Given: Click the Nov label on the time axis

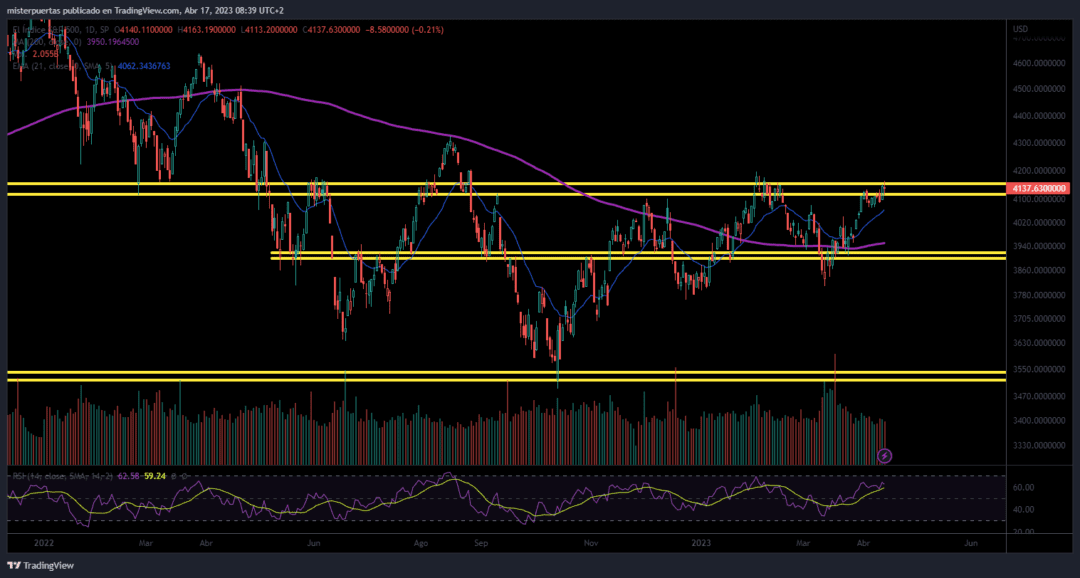Looking at the screenshot, I should 590,543.
